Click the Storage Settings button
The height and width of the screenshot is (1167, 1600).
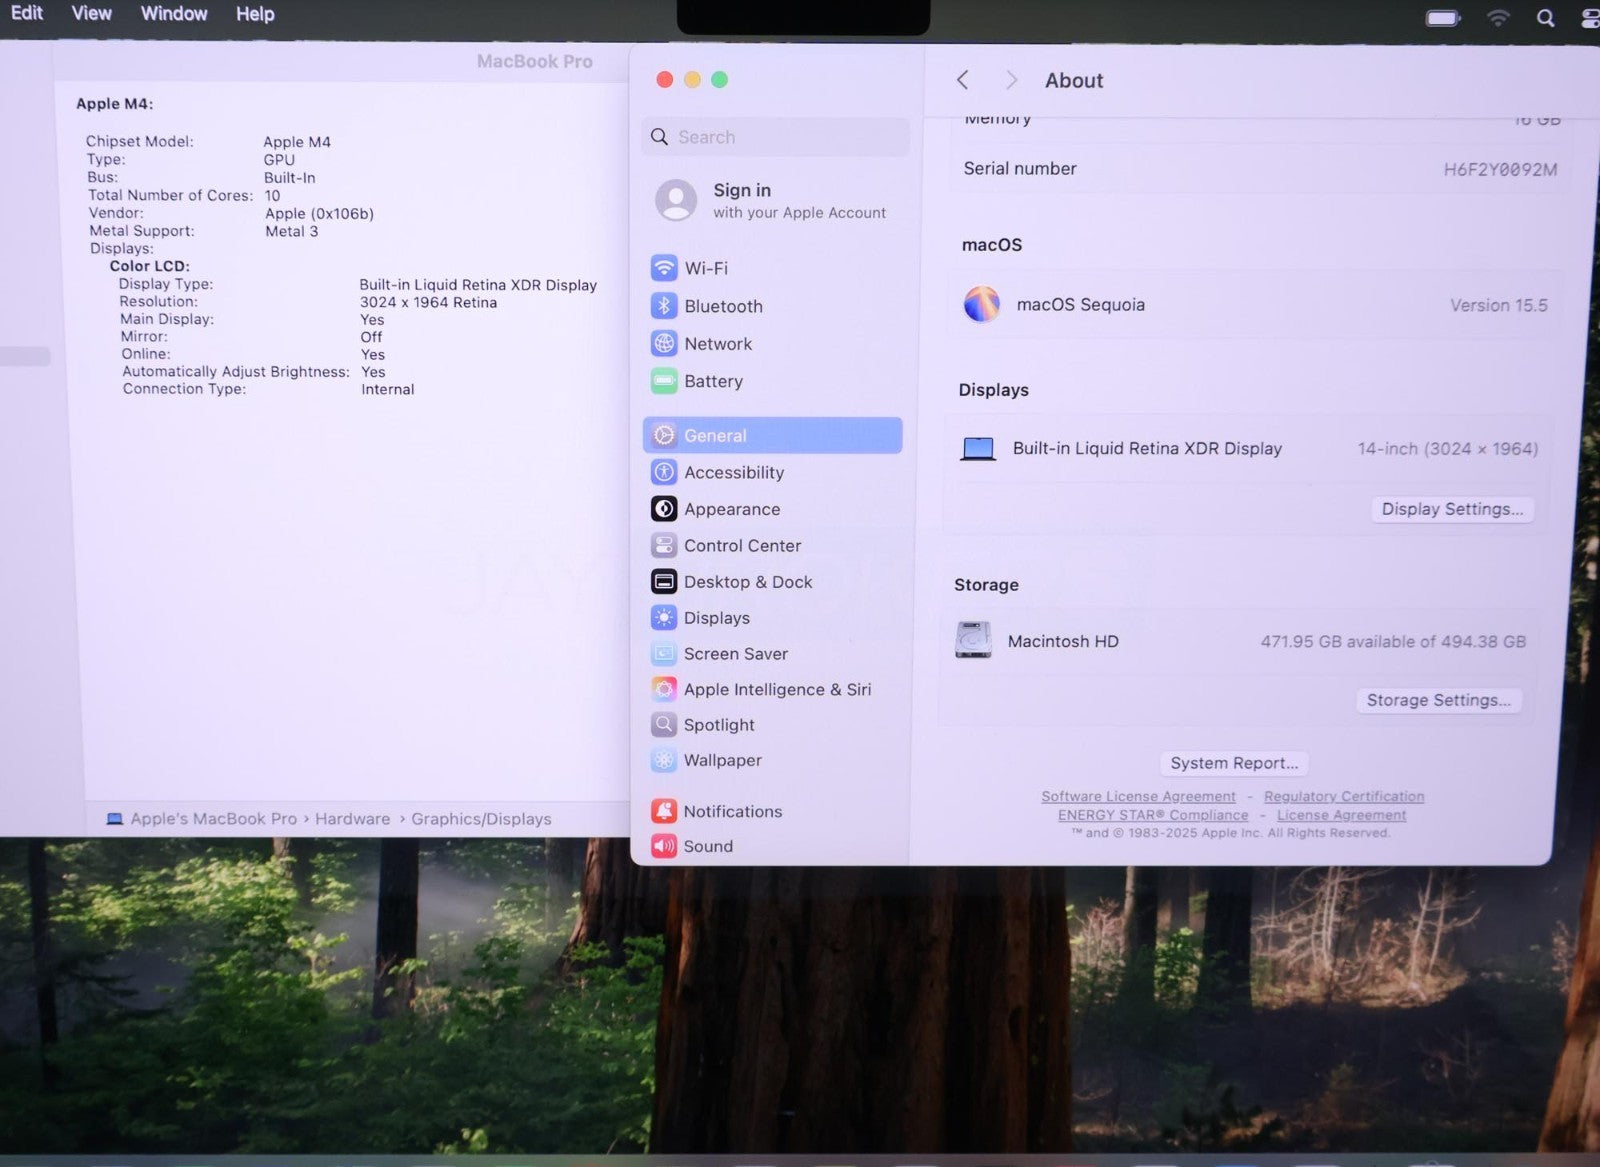[x=1438, y=700]
